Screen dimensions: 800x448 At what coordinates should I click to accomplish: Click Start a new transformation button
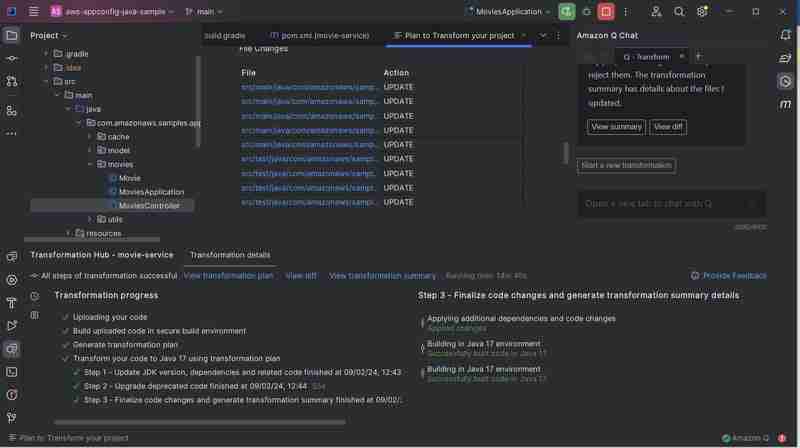point(627,165)
